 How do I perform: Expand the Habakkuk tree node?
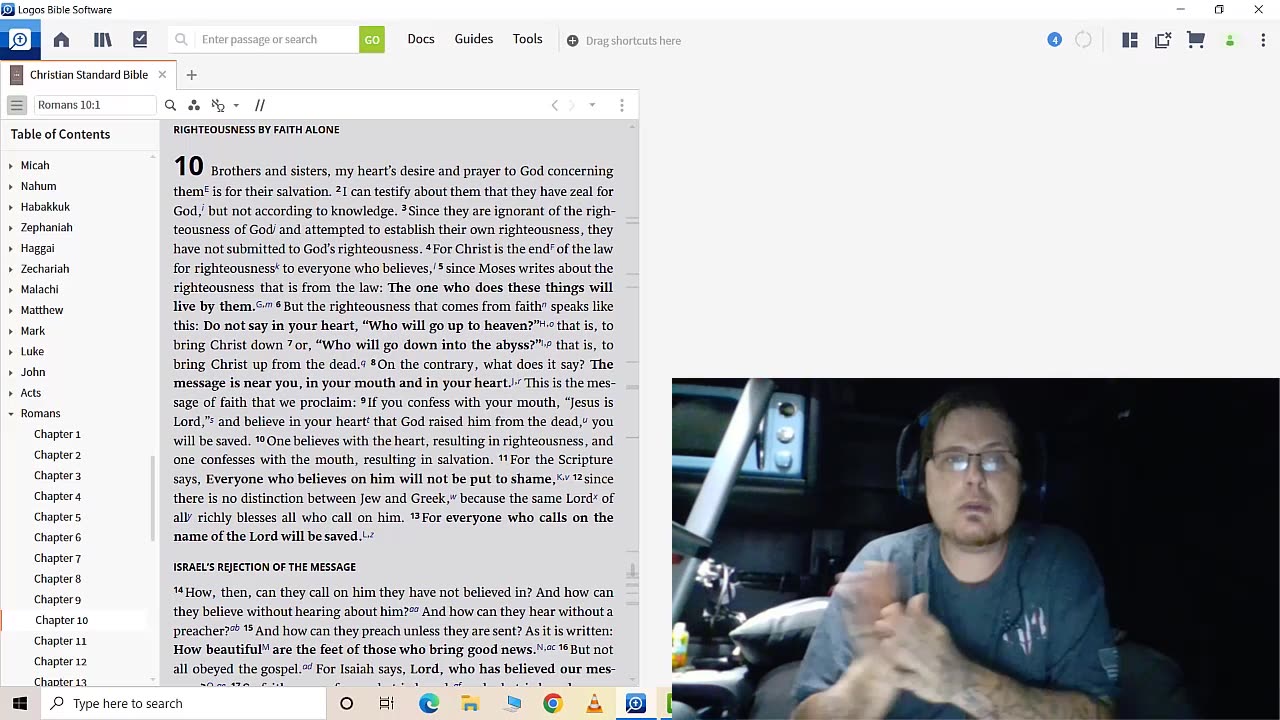tap(11, 207)
